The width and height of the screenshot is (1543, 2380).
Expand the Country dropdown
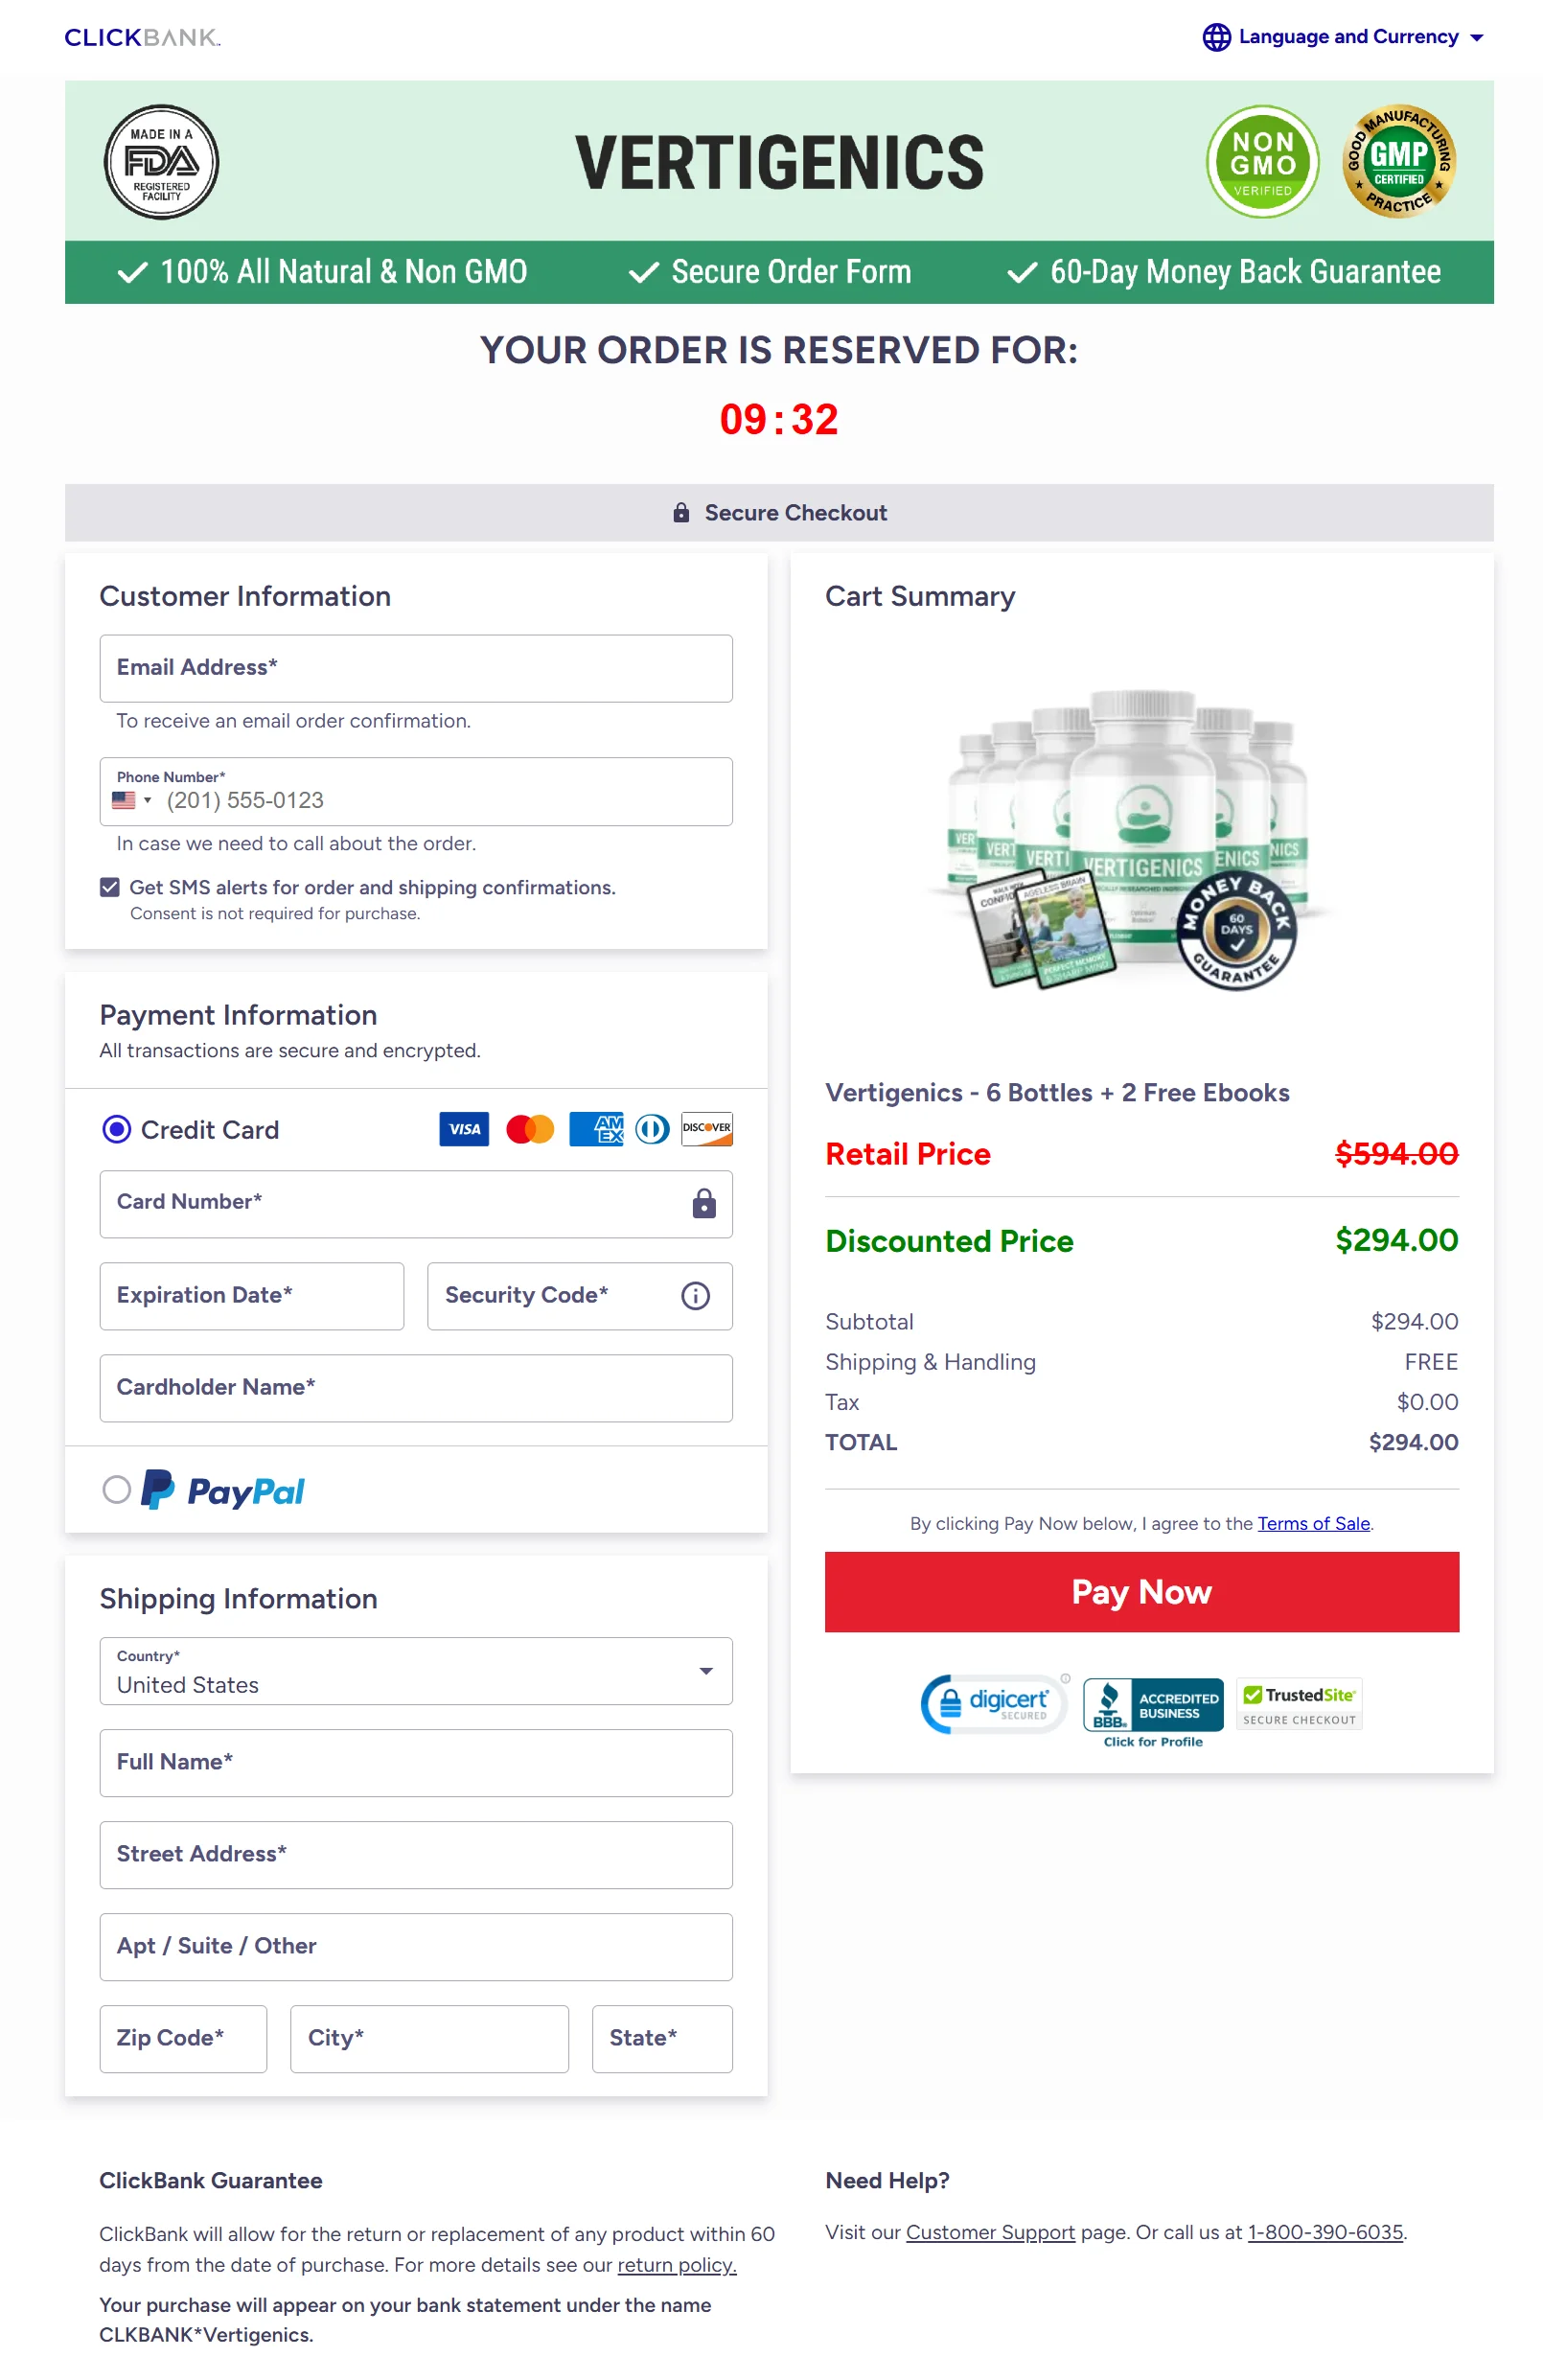click(415, 1671)
